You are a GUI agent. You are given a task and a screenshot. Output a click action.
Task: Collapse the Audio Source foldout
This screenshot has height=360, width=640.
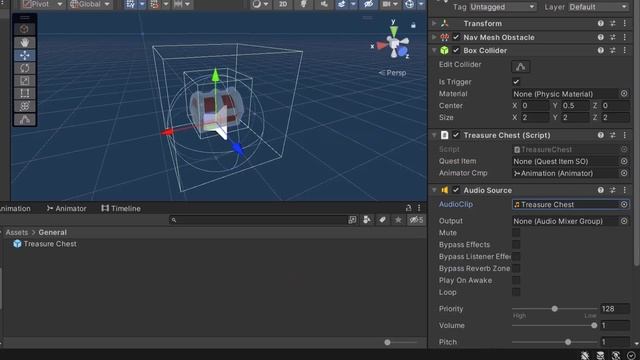tap(434, 190)
